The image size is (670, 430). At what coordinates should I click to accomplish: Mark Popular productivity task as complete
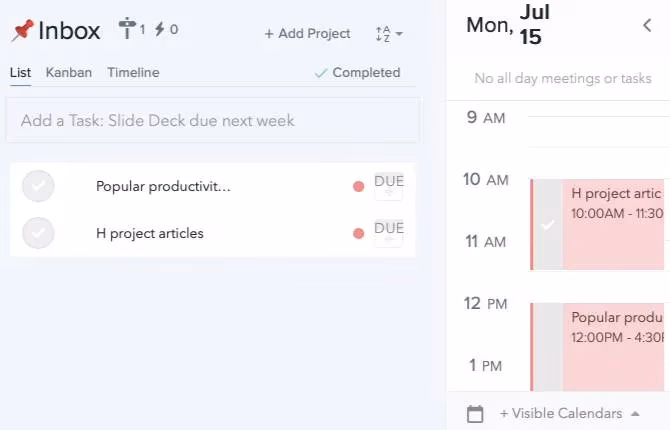click(38, 186)
